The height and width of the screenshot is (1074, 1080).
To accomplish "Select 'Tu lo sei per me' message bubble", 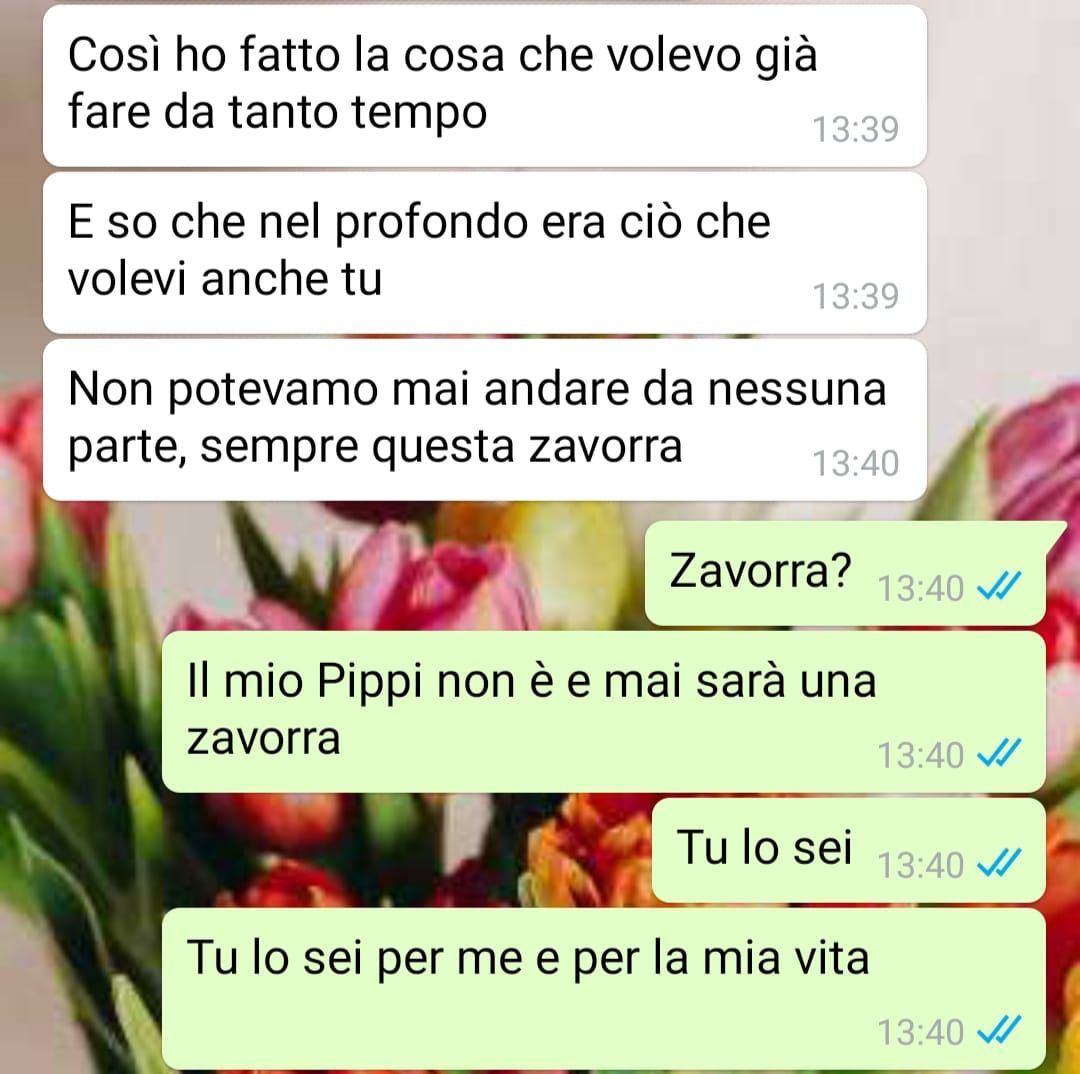I will 603,989.
